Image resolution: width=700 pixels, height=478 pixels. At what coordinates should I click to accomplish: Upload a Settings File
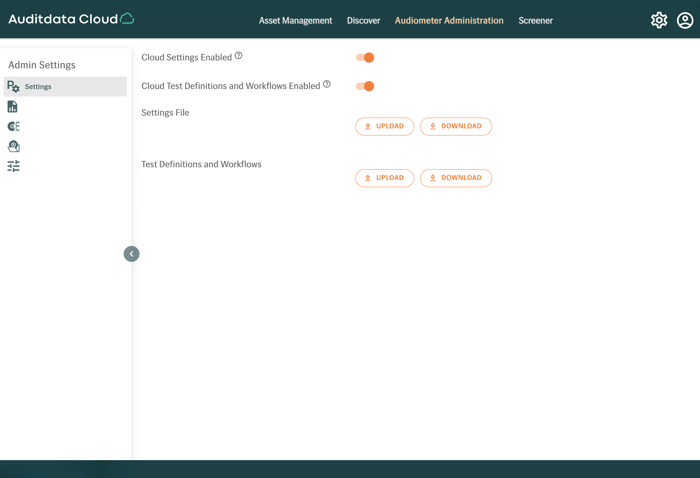384,126
